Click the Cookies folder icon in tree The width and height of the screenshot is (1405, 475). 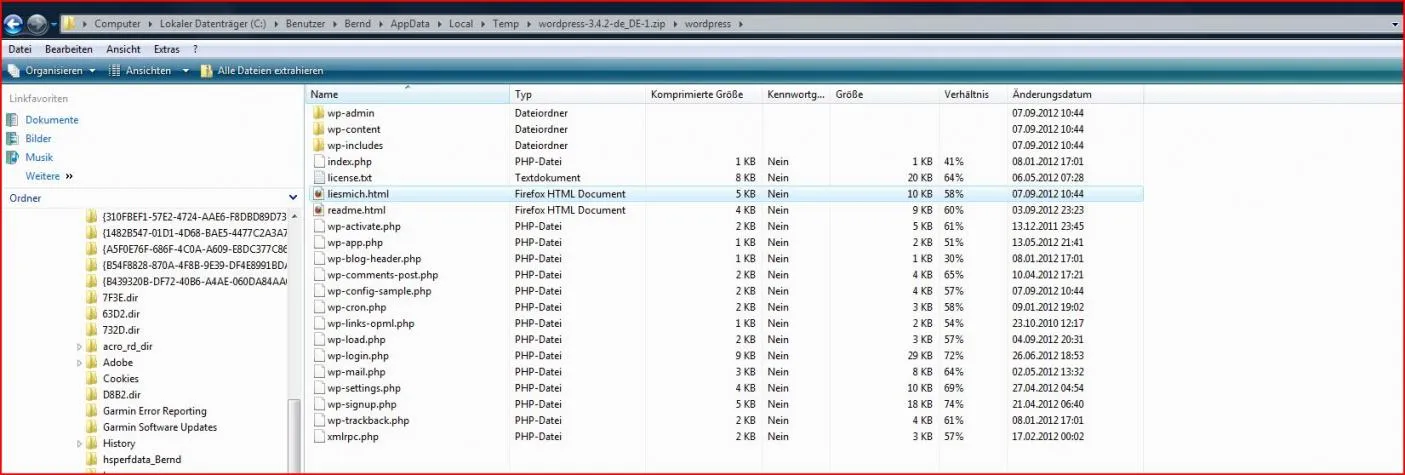(x=93, y=379)
